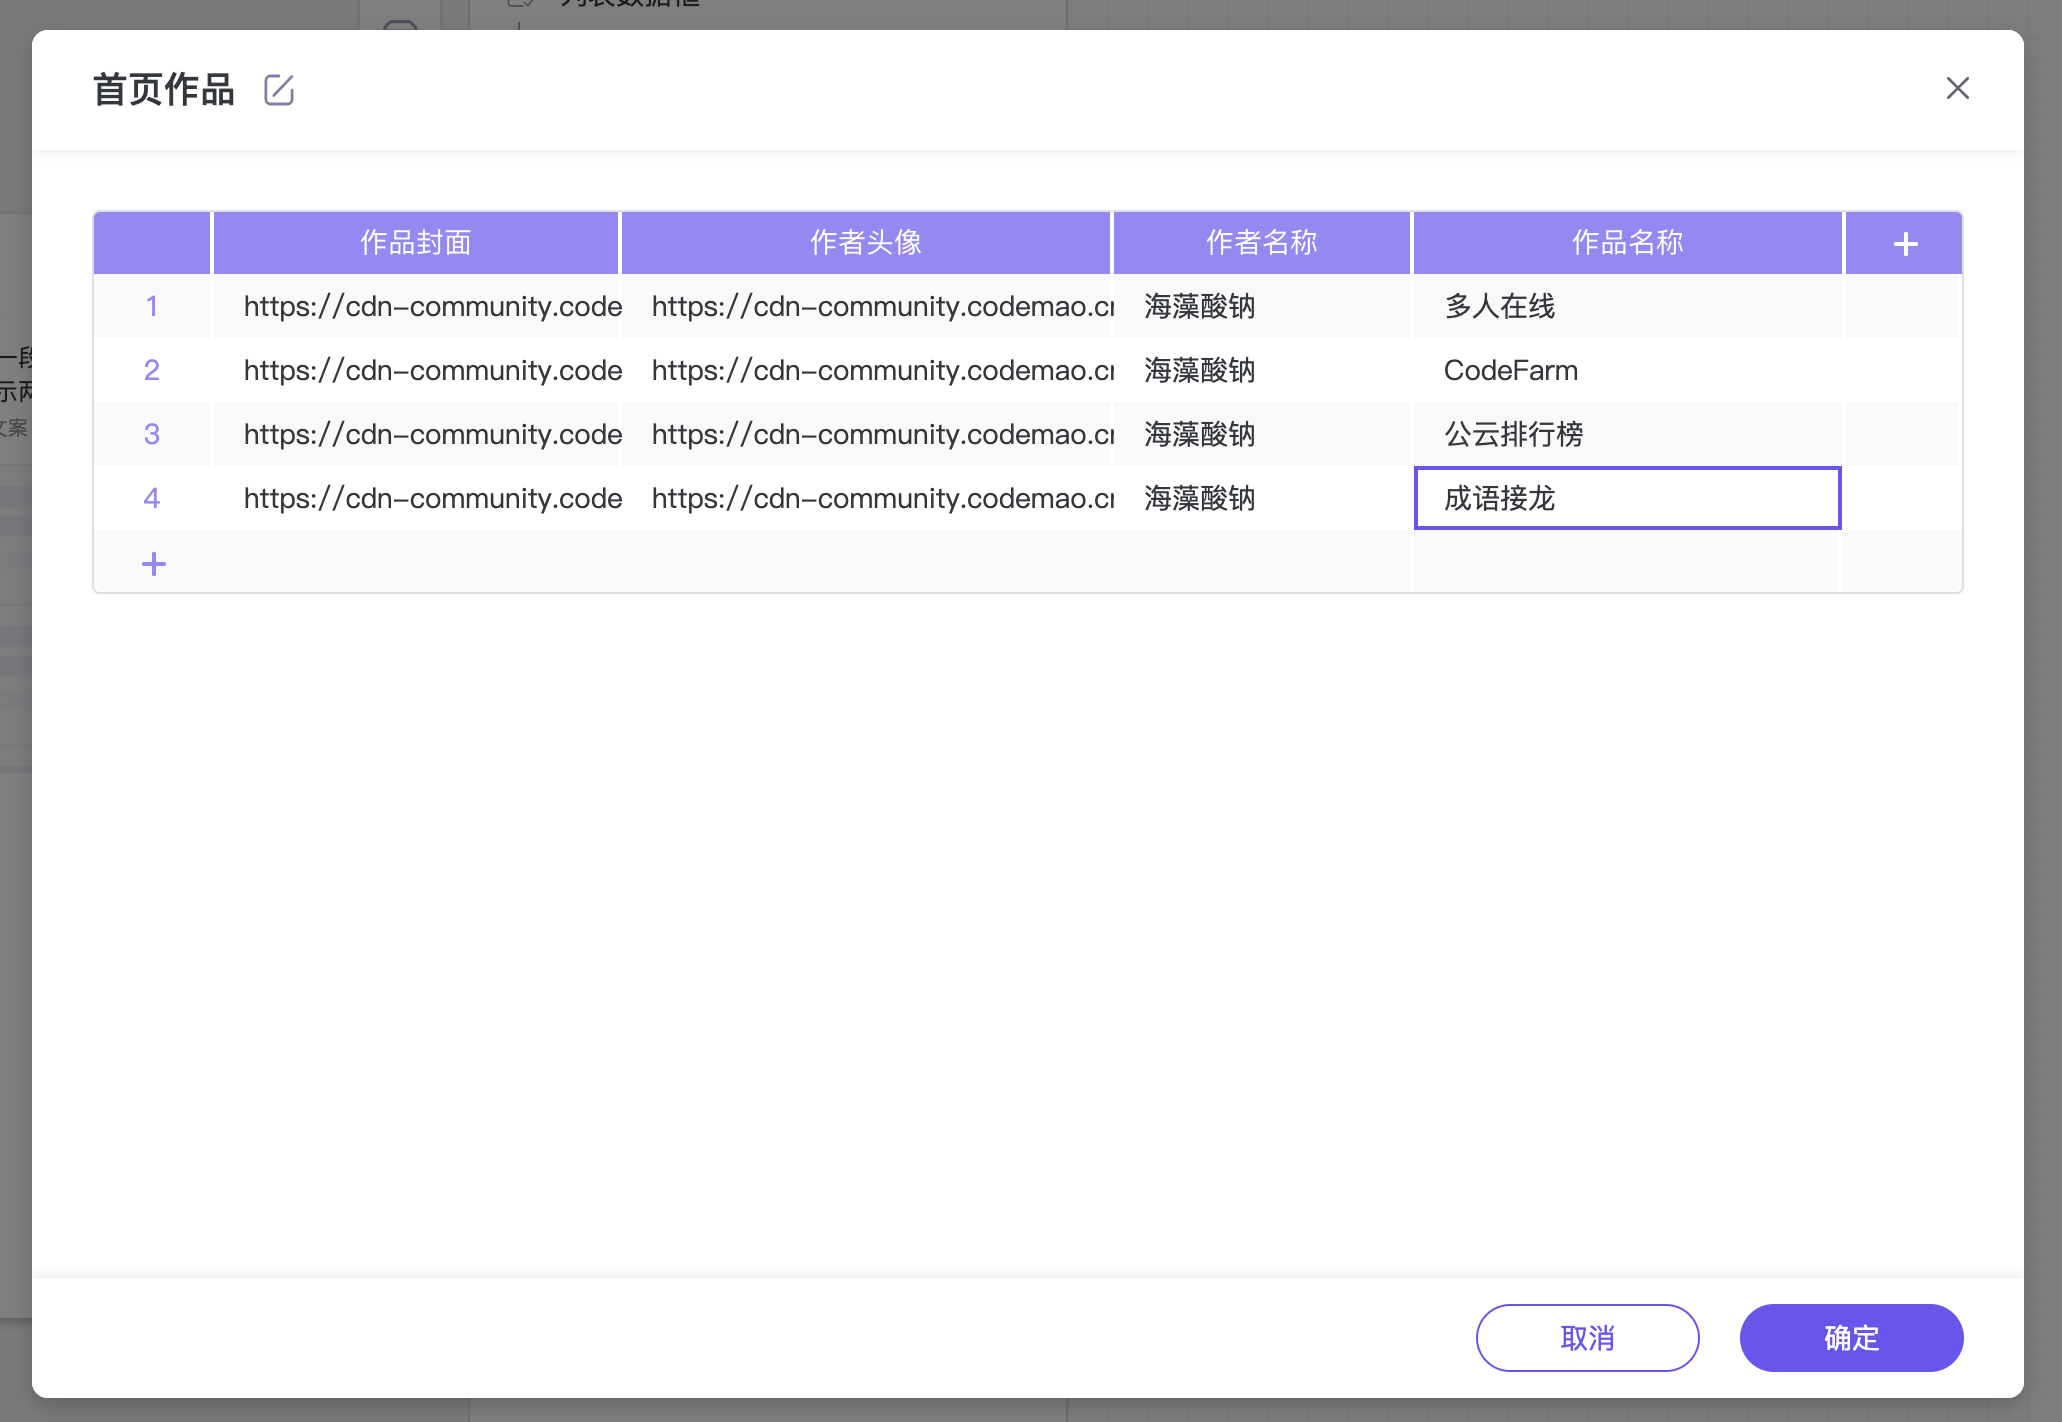Click the 确定 confirm button

click(x=1851, y=1337)
